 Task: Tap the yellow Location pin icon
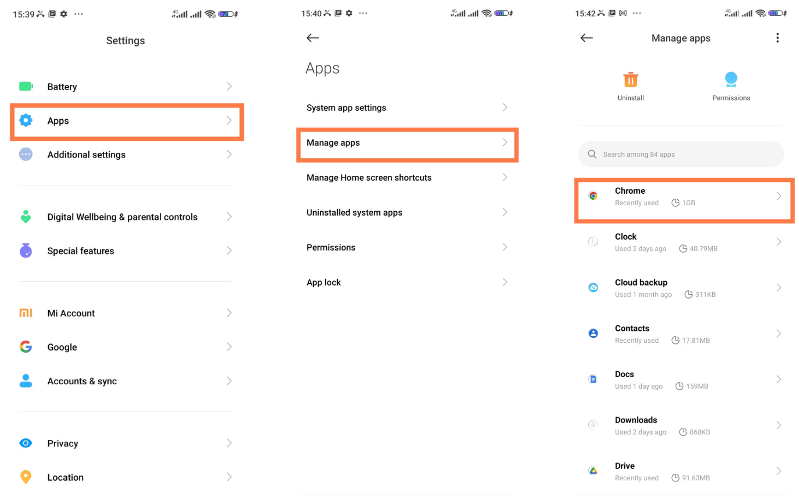(x=25, y=477)
